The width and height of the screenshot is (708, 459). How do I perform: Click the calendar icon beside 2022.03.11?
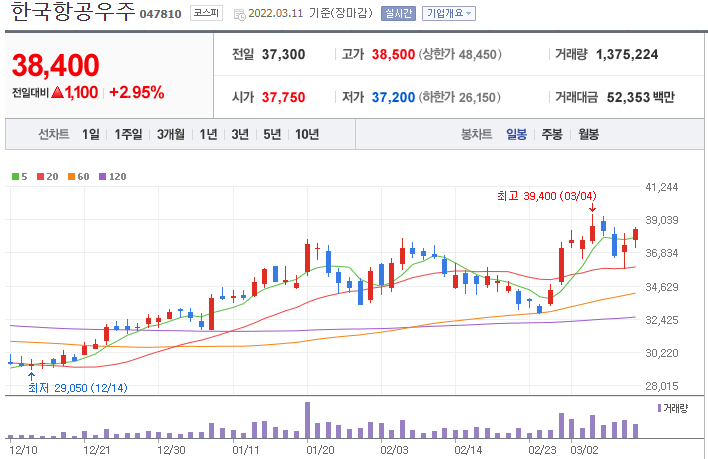click(x=239, y=14)
